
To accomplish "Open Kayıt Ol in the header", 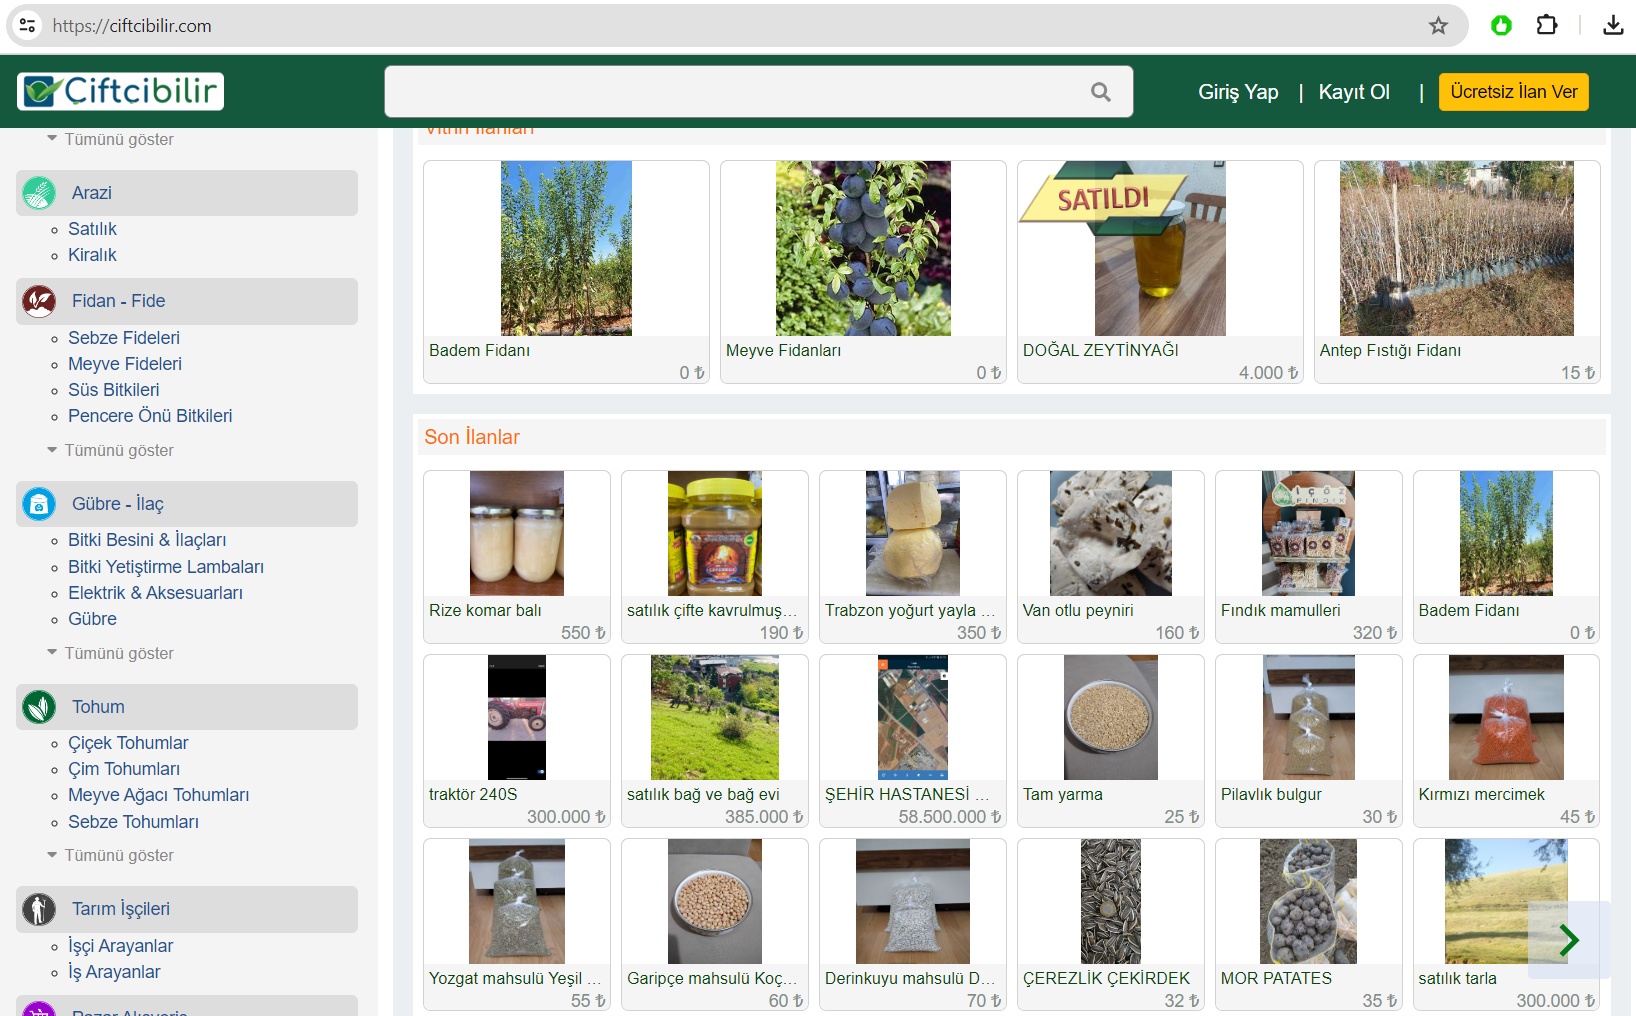I will pos(1354,92).
